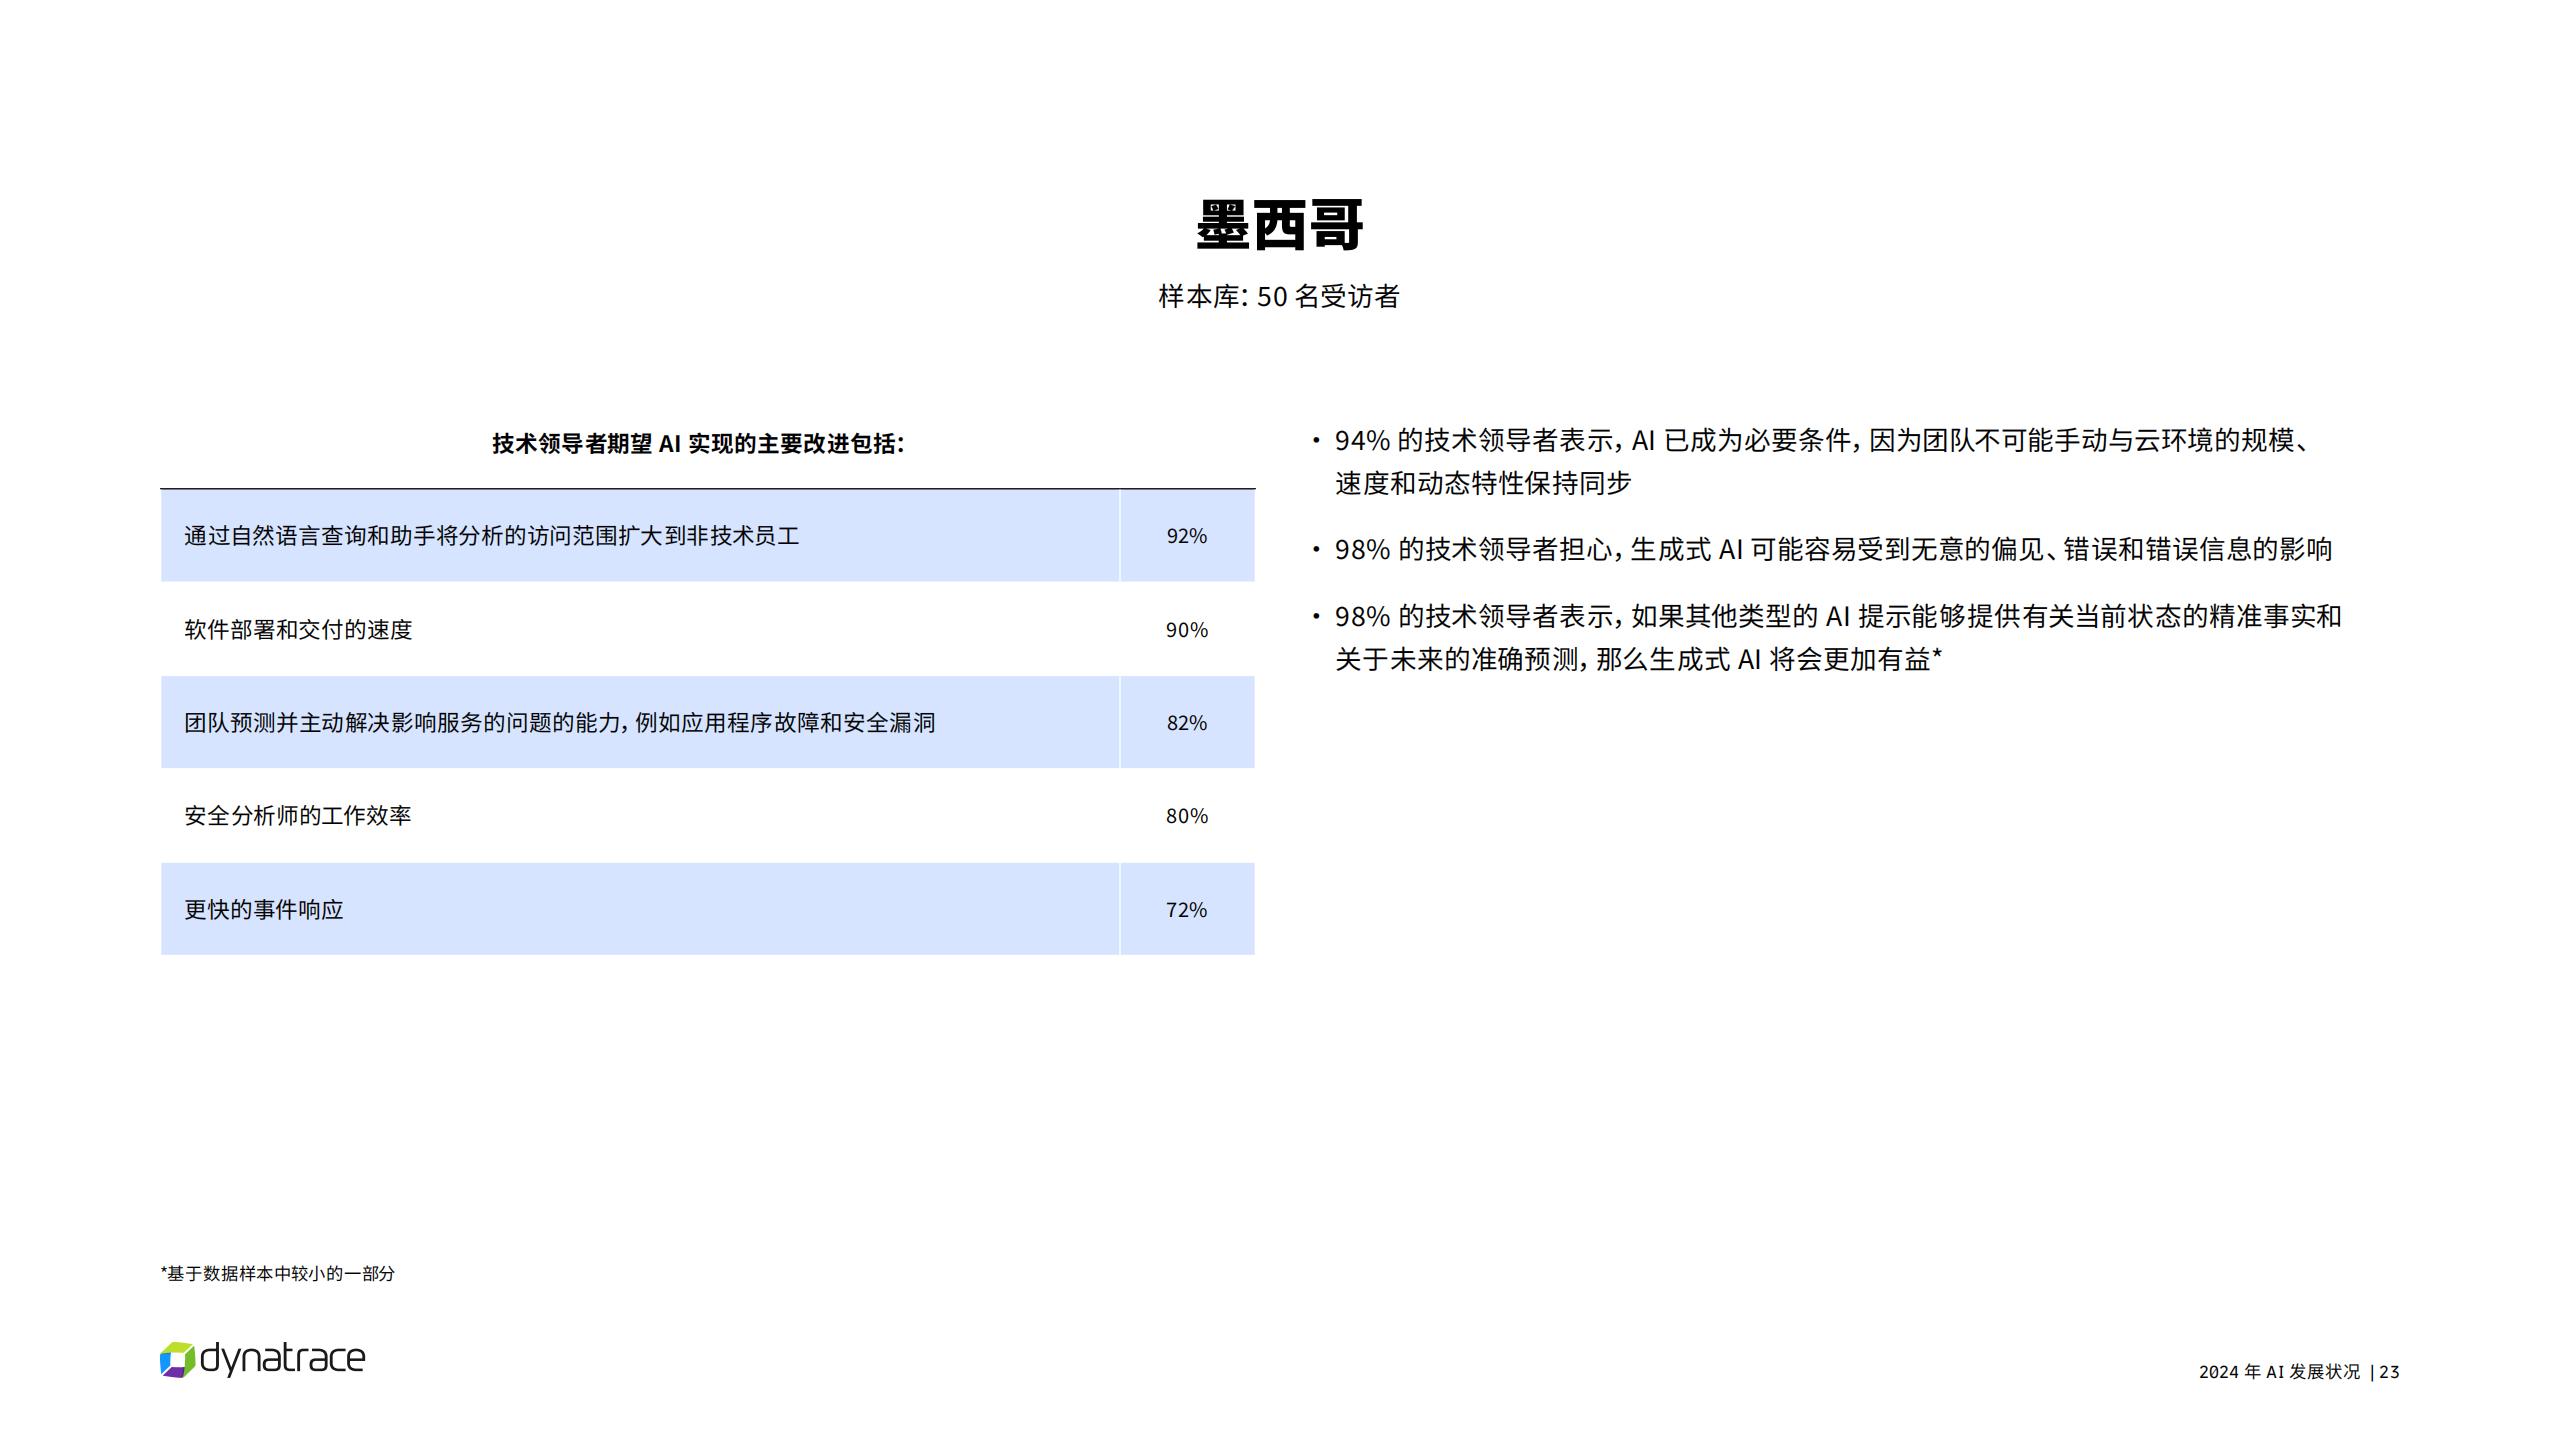Click the page number 23
The width and height of the screenshot is (2560, 1440).
(2389, 1372)
